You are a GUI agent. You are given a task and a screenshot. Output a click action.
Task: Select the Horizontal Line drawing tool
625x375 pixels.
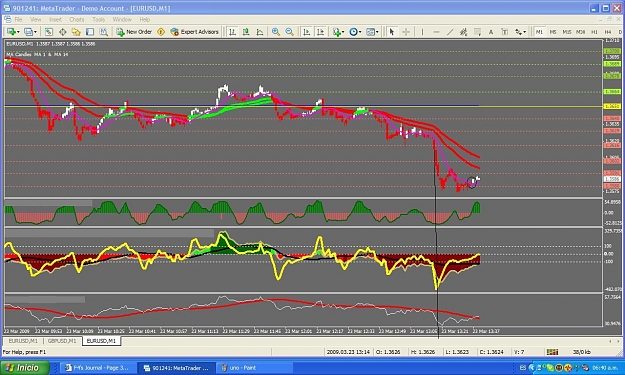(436, 31)
